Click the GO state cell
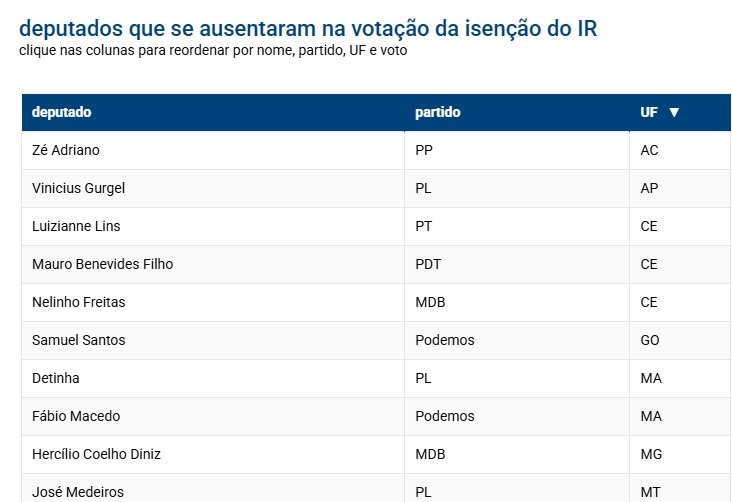This screenshot has height=502, width=732. pos(650,340)
